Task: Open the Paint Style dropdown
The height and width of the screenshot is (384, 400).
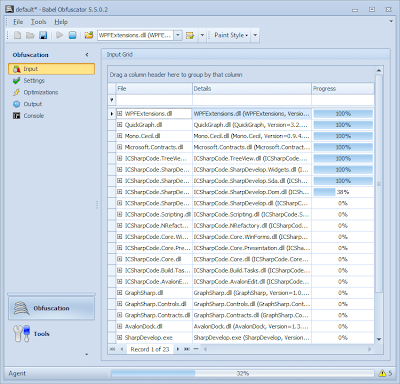Action: click(x=231, y=35)
